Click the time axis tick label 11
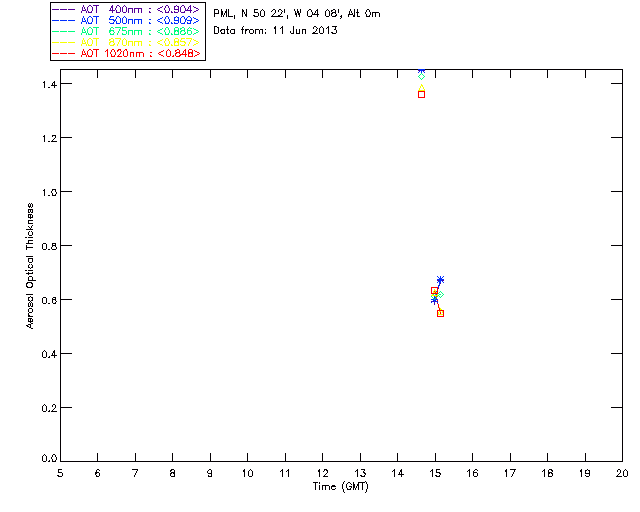The height and width of the screenshot is (512, 640). tap(285, 473)
